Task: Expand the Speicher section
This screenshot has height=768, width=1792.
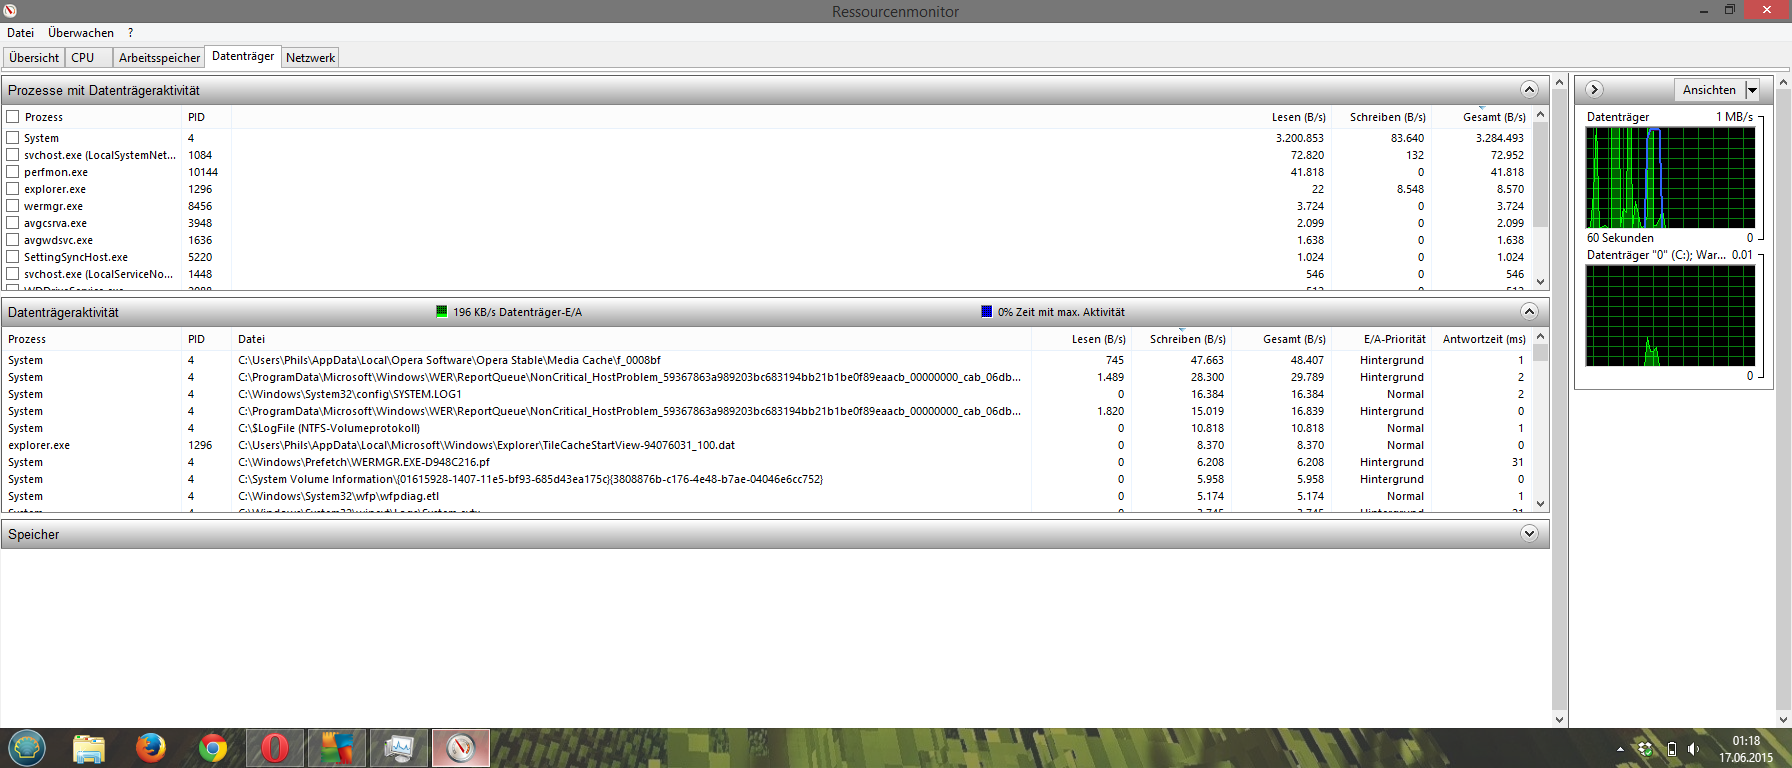Action: (1529, 534)
